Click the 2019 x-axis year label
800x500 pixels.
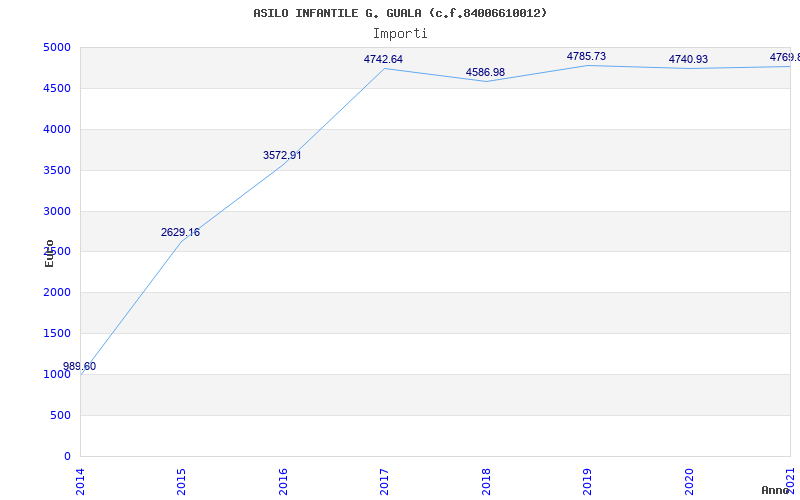[588, 482]
